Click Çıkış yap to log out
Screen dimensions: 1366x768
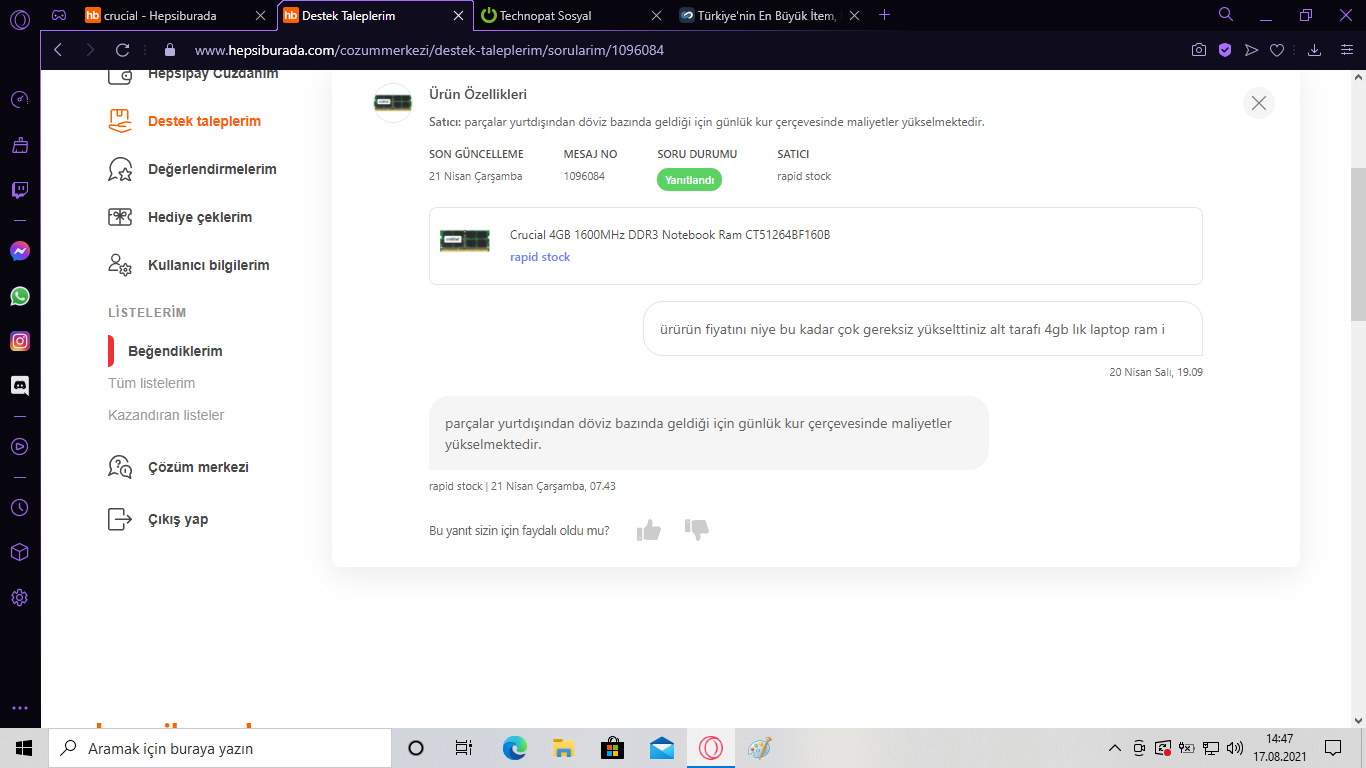158,519
